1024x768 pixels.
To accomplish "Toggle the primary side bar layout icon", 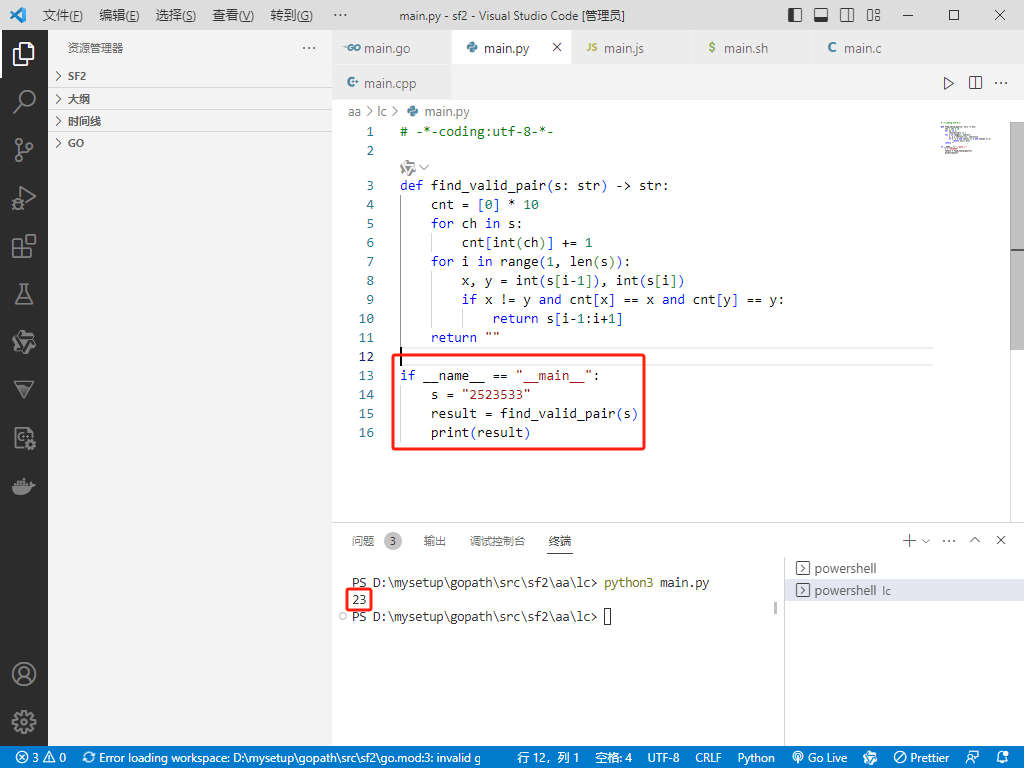I will [x=795, y=15].
